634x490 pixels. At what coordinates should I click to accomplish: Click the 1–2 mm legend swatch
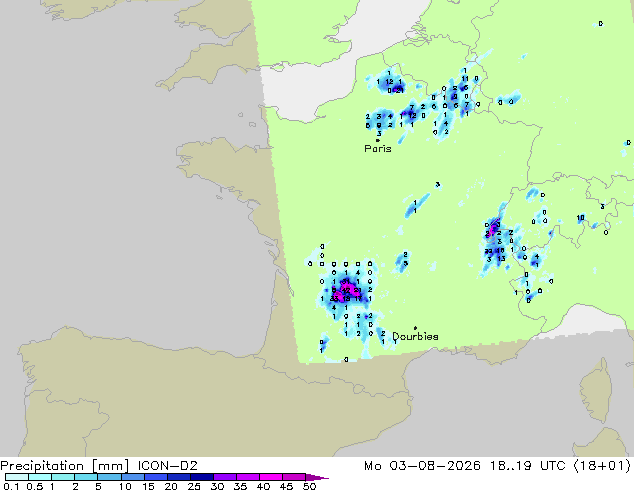tap(63, 477)
